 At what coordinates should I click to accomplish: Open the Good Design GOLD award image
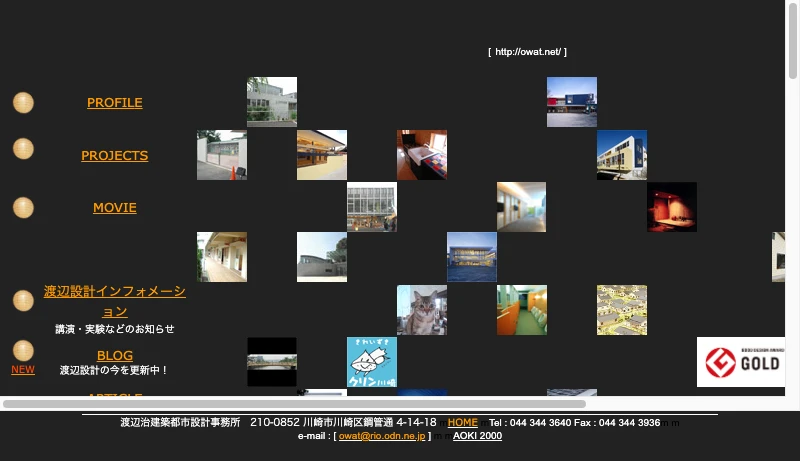pos(741,362)
